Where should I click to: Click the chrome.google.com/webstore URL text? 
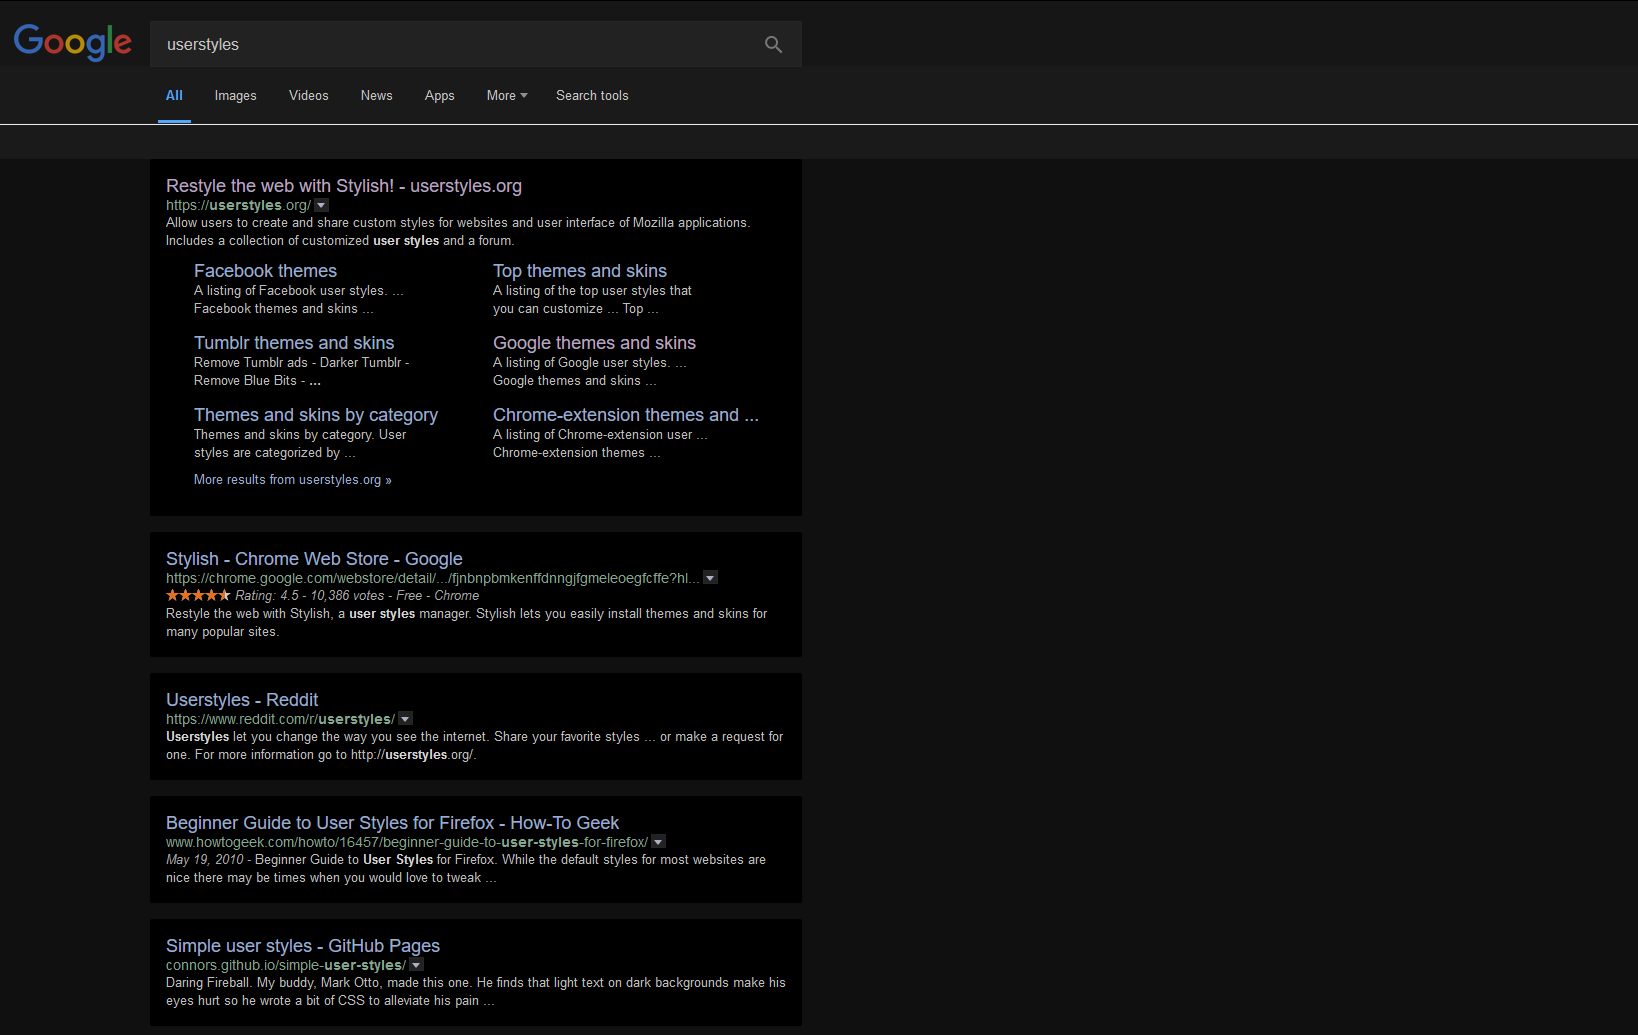433,578
